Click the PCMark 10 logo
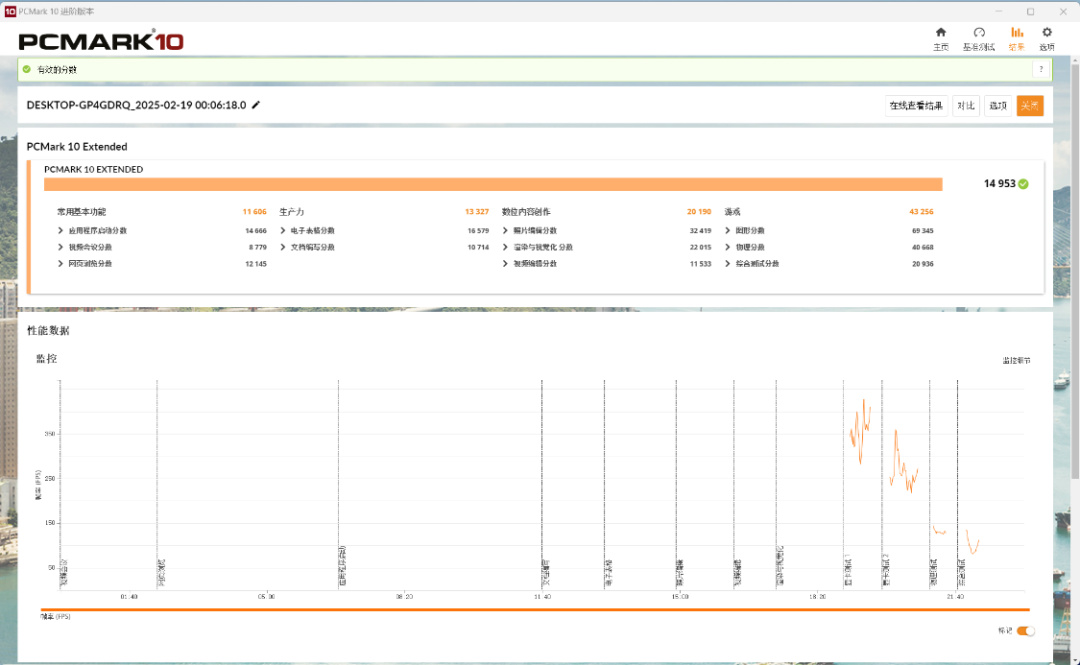This screenshot has width=1080, height=665. click(101, 41)
